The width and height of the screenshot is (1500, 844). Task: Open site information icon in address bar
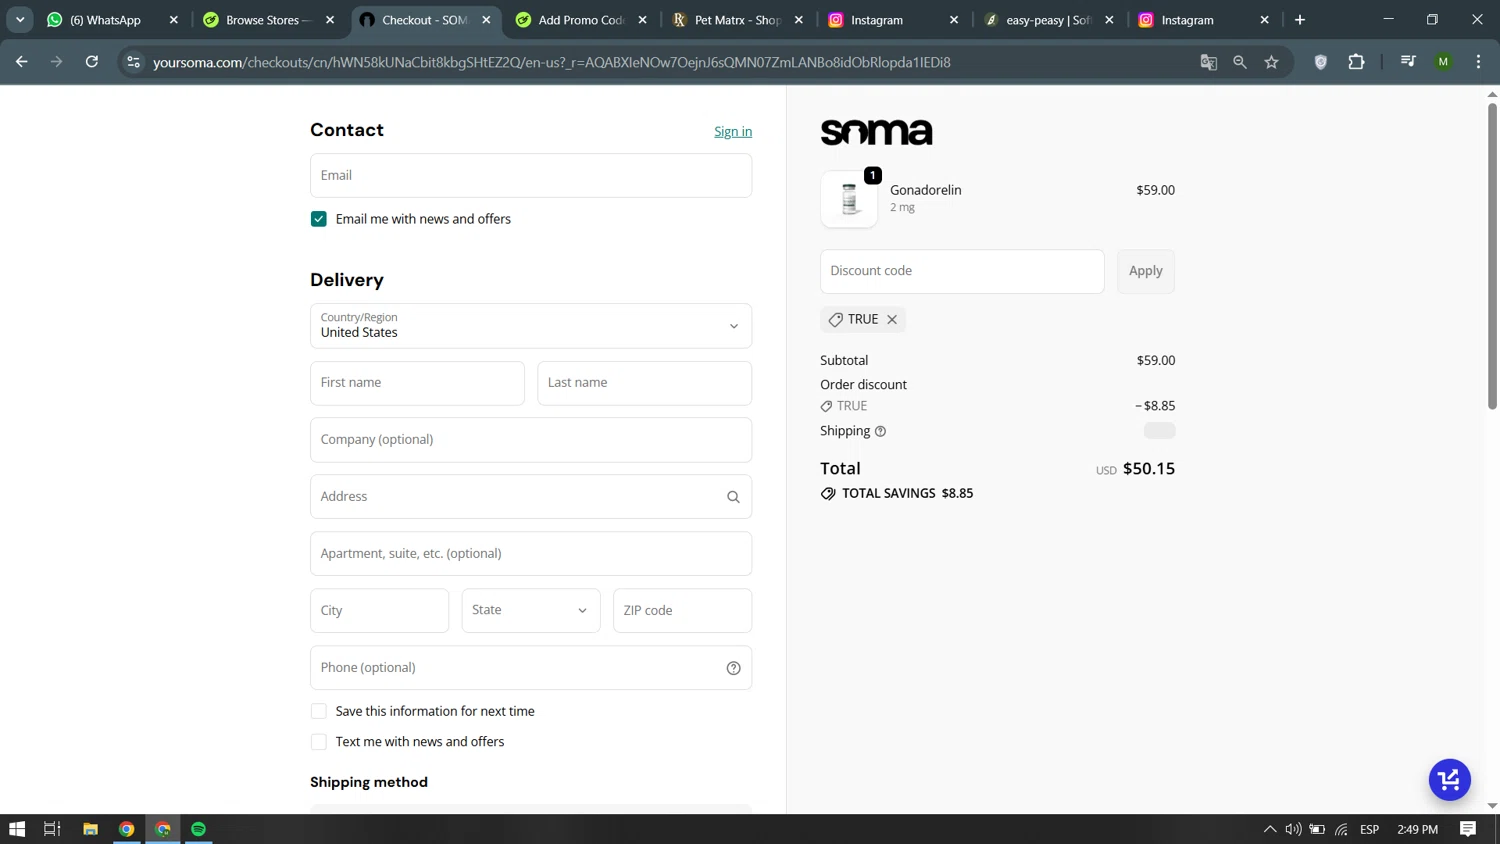tap(133, 62)
